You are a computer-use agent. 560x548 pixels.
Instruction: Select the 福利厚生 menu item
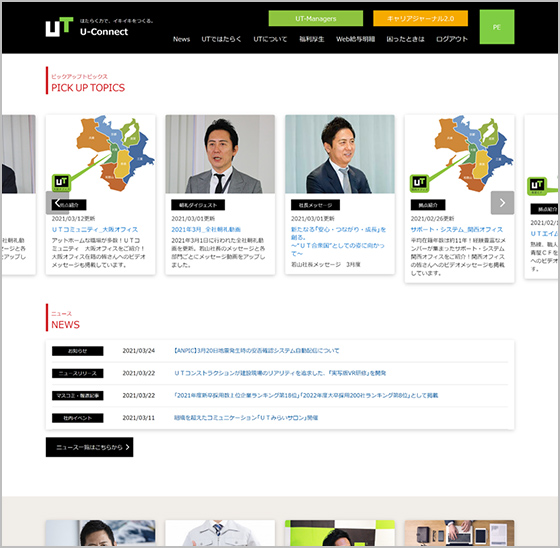pyautogui.click(x=312, y=39)
